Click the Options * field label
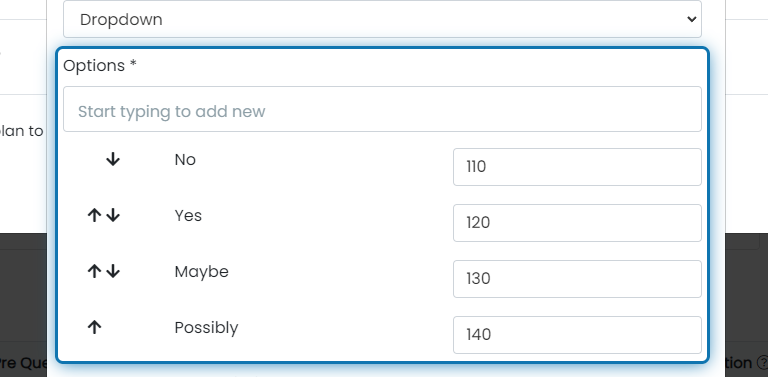Viewport: 768px width, 377px height. [x=100, y=65]
